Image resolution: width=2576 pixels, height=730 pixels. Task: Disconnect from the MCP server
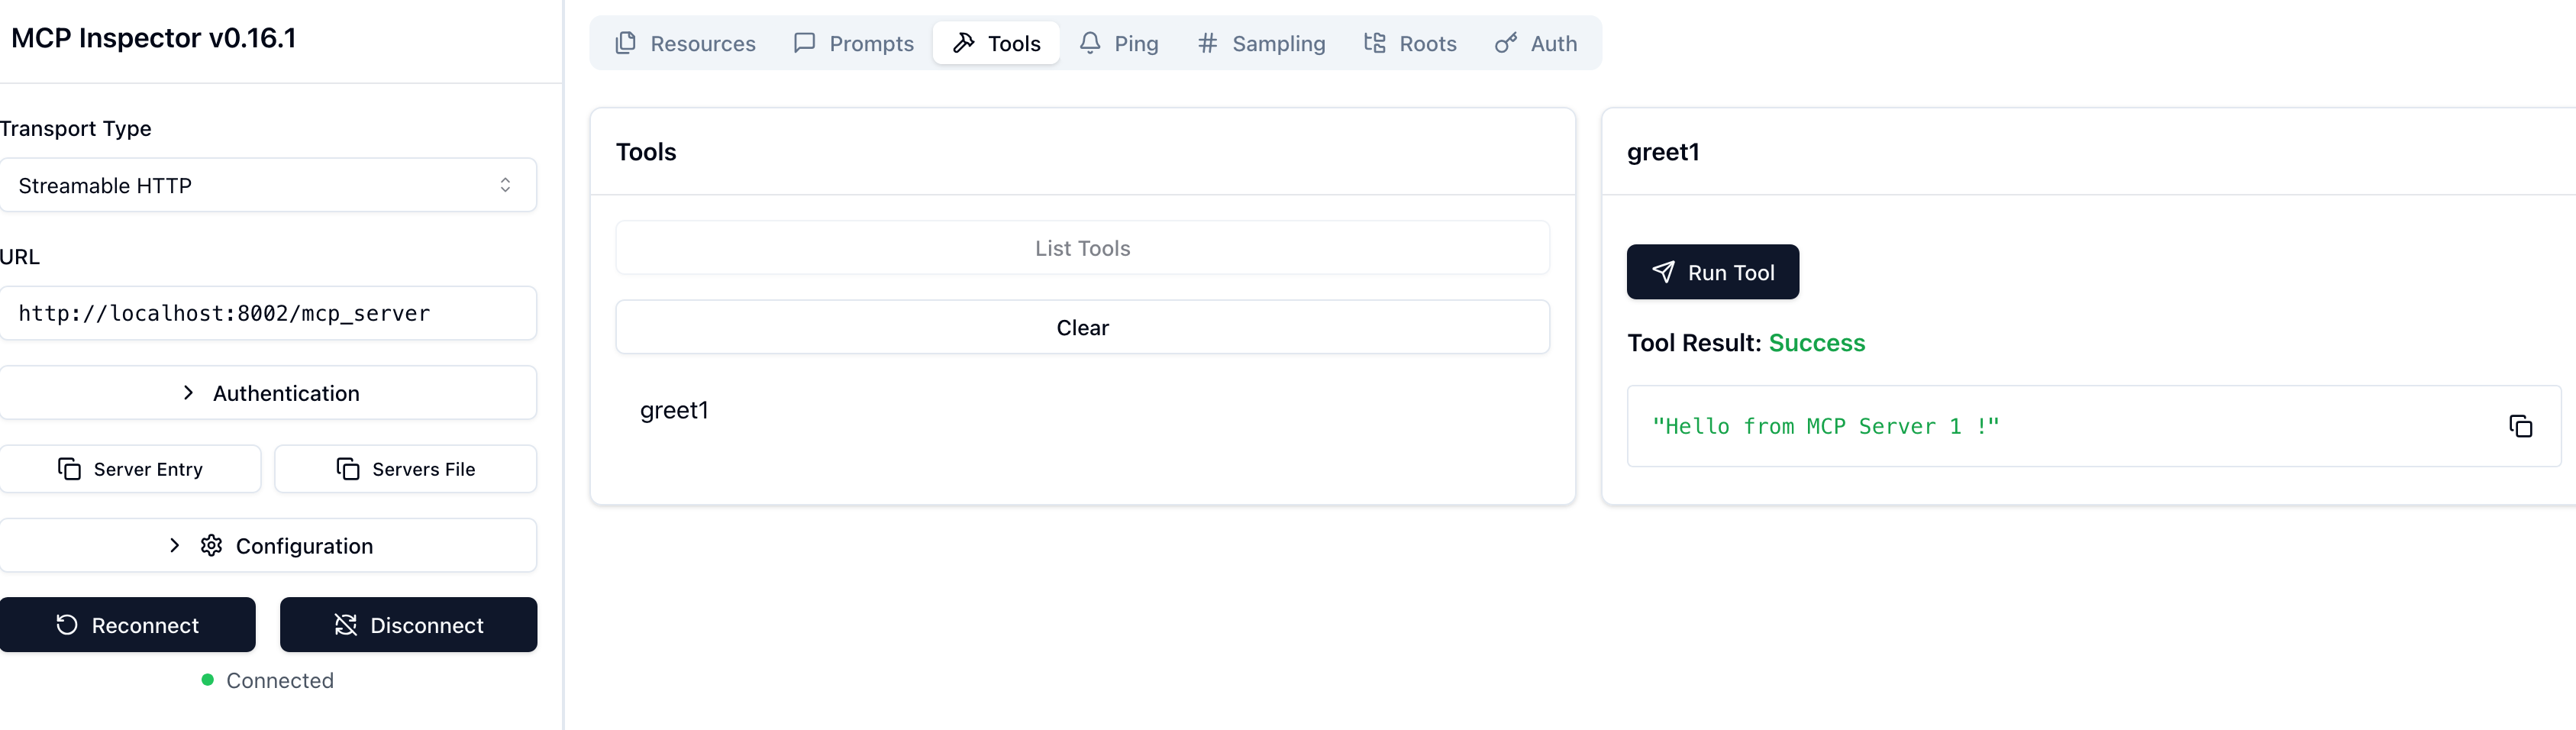[408, 625]
